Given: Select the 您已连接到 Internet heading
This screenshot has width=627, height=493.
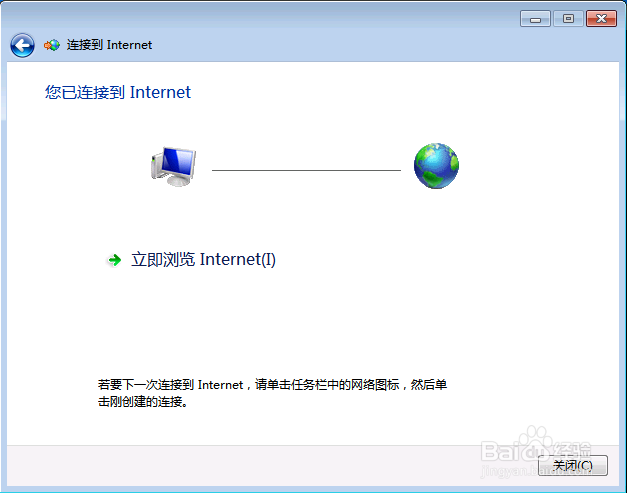Looking at the screenshot, I should (x=118, y=92).
